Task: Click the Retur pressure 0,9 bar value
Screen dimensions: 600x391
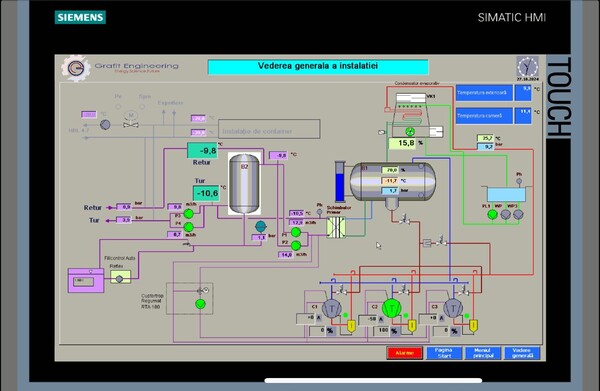Action: click(124, 207)
